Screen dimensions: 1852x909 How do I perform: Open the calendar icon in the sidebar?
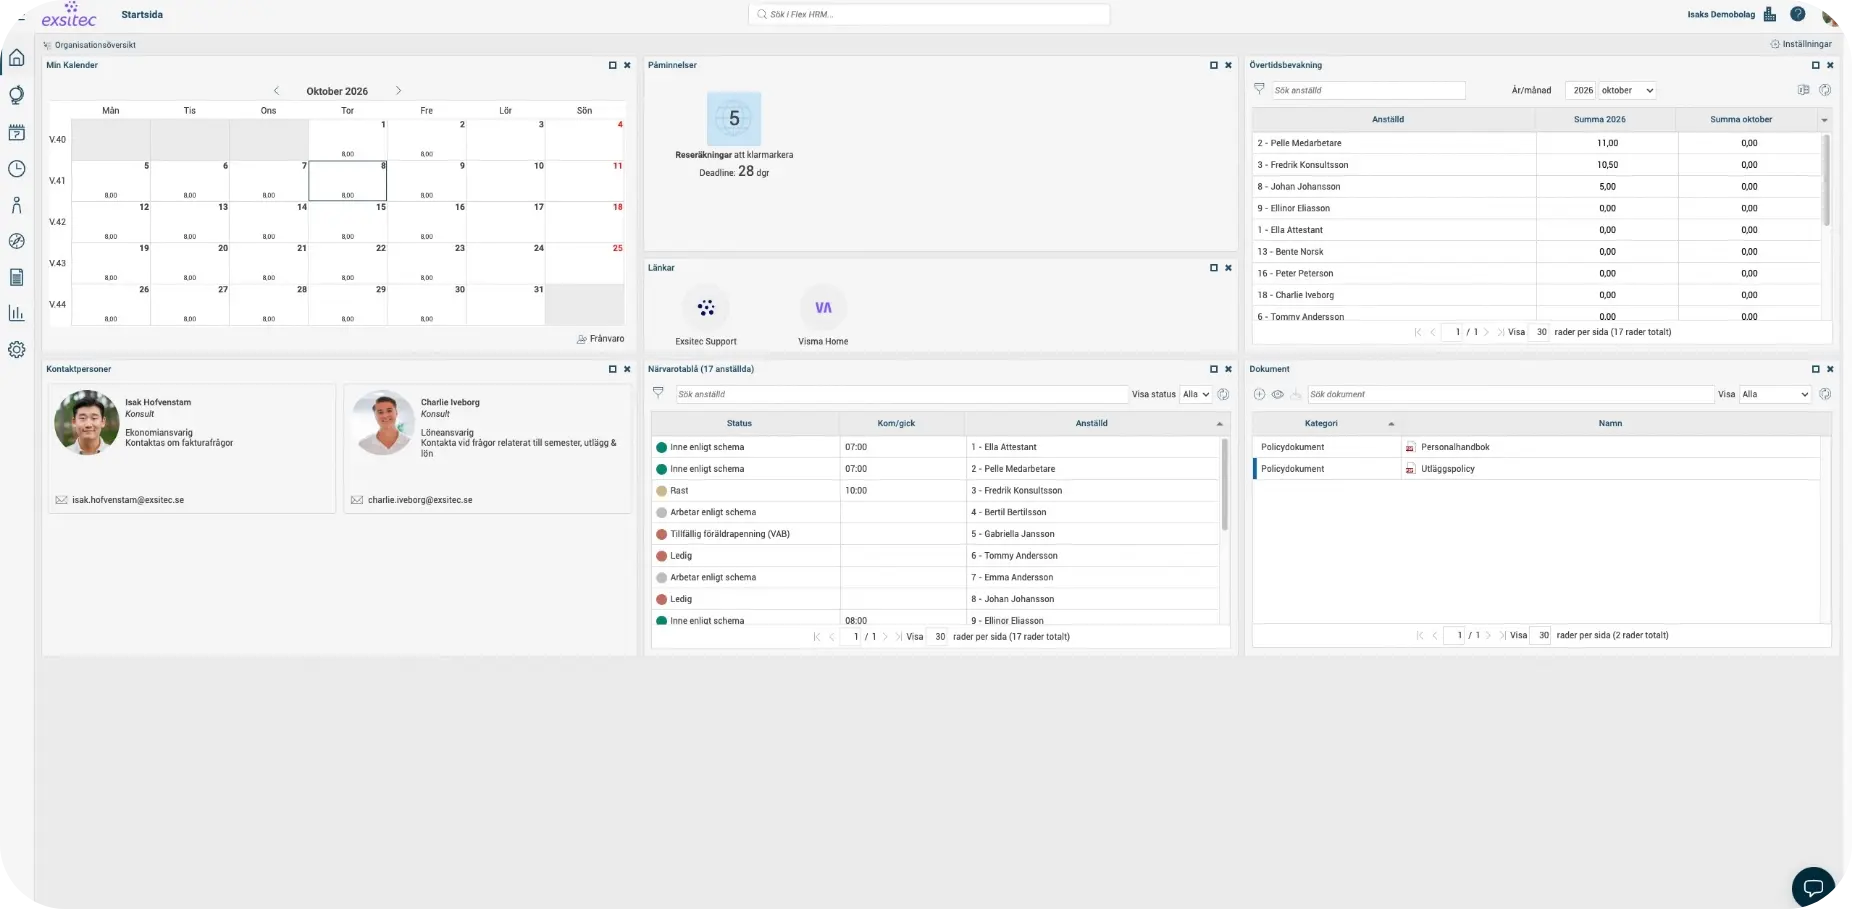click(16, 132)
